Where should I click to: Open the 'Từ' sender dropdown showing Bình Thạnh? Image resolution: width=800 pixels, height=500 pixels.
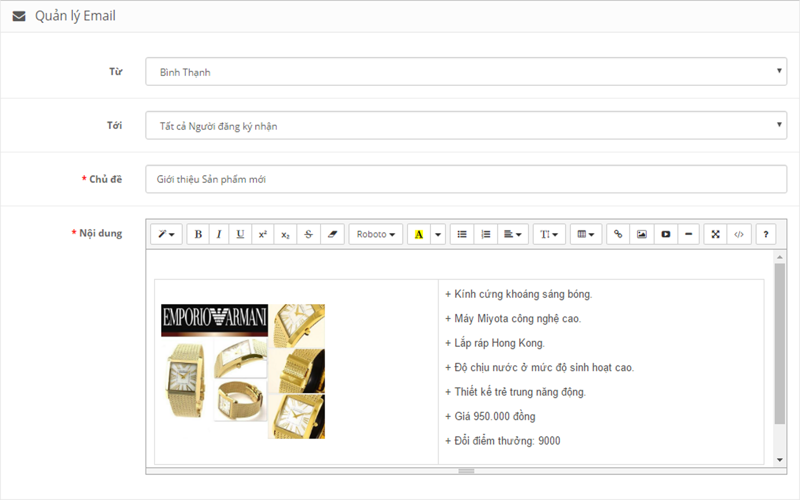(x=466, y=71)
